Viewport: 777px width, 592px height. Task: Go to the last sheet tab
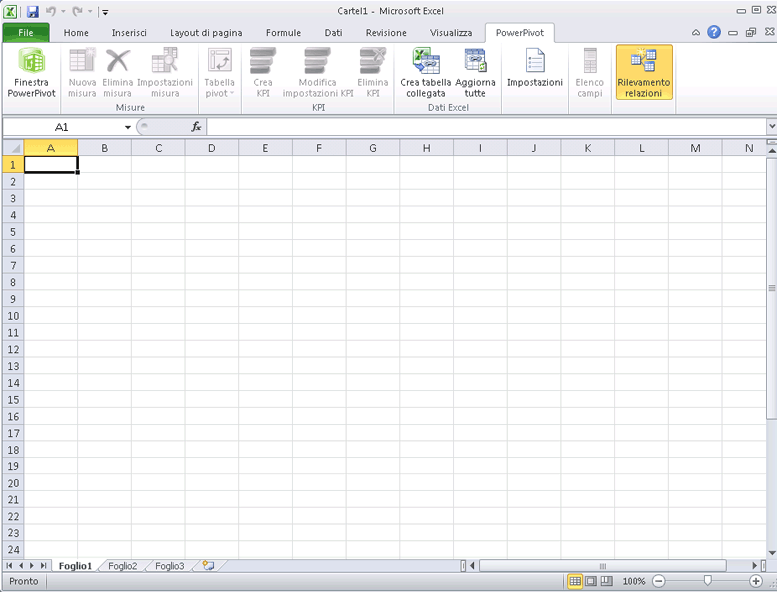43,565
